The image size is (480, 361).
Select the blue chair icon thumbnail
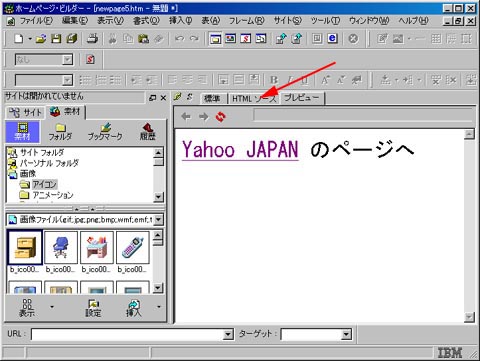[61, 247]
